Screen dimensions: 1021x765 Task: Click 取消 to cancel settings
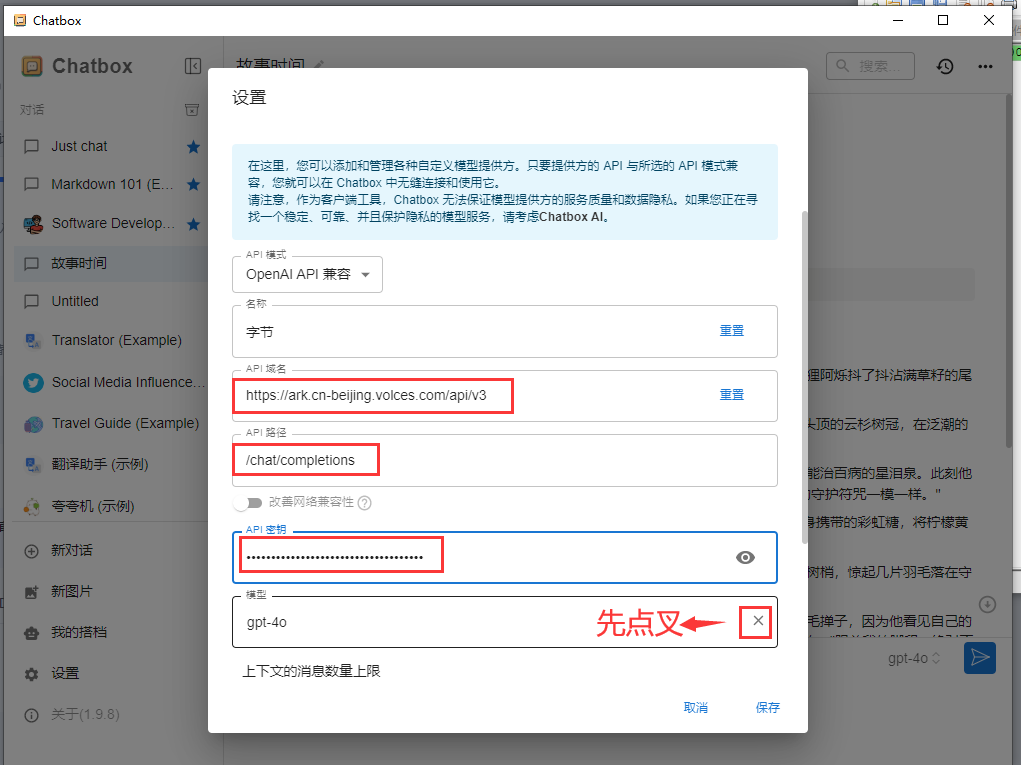click(x=695, y=708)
